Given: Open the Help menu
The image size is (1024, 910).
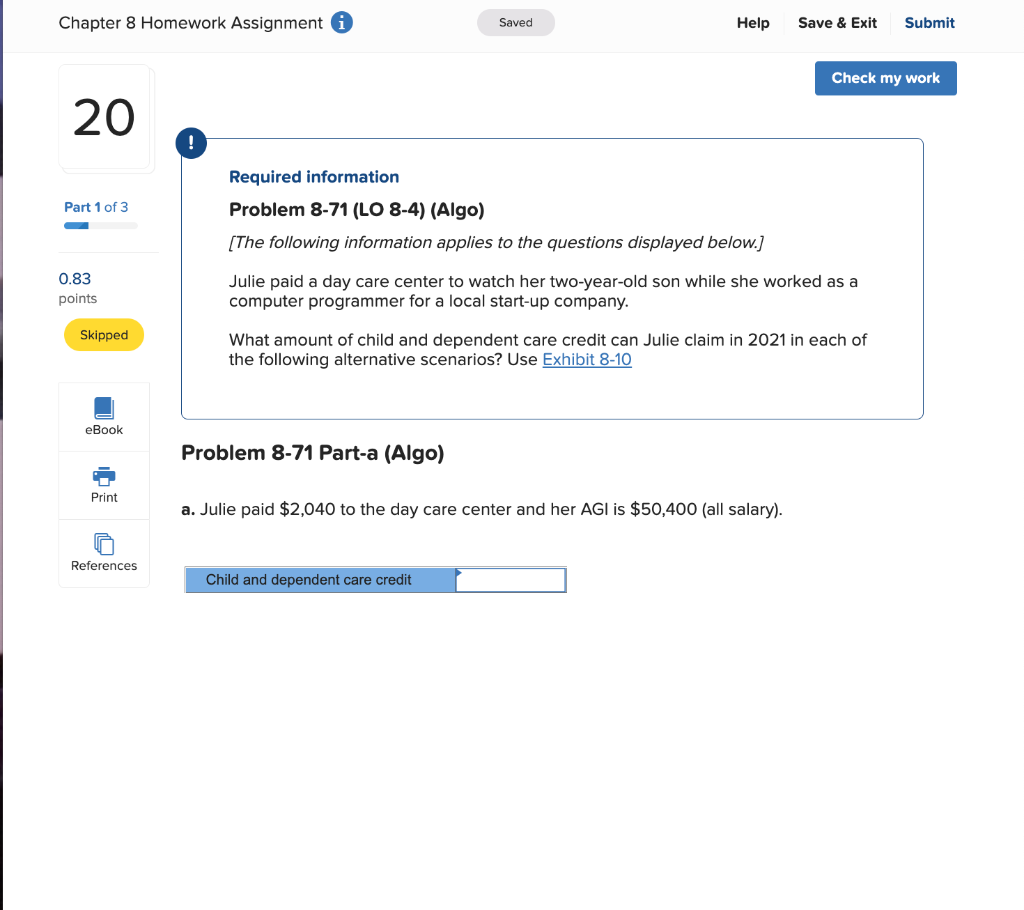Looking at the screenshot, I should [x=753, y=22].
